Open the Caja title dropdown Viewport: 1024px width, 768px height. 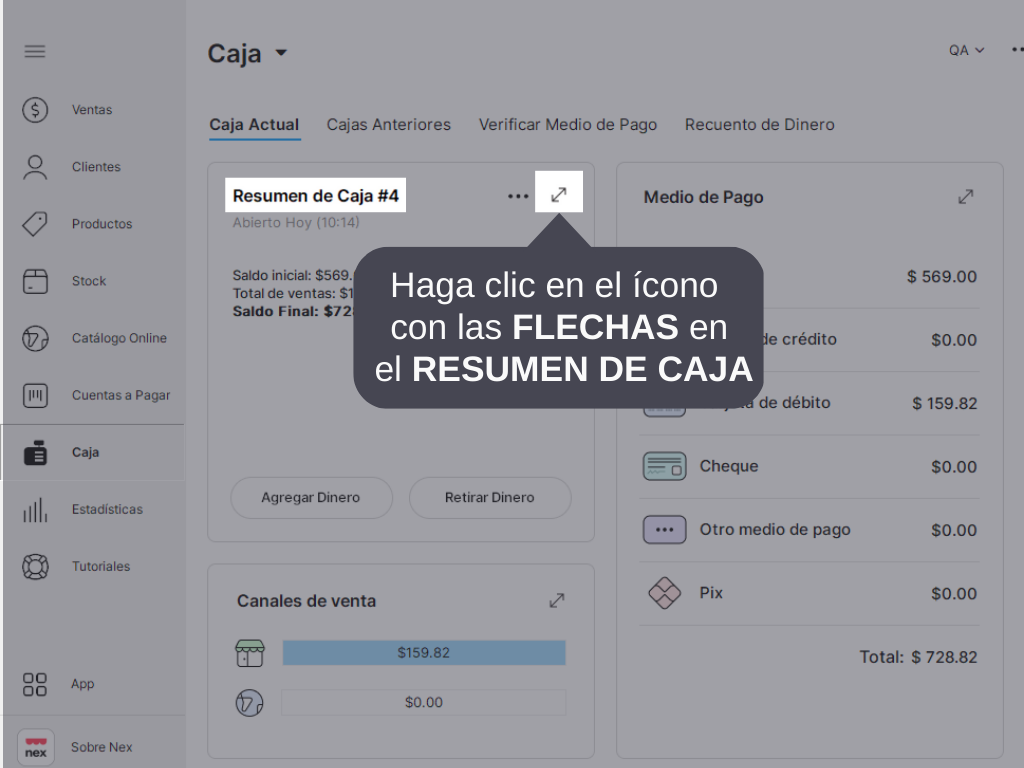pyautogui.click(x=281, y=53)
